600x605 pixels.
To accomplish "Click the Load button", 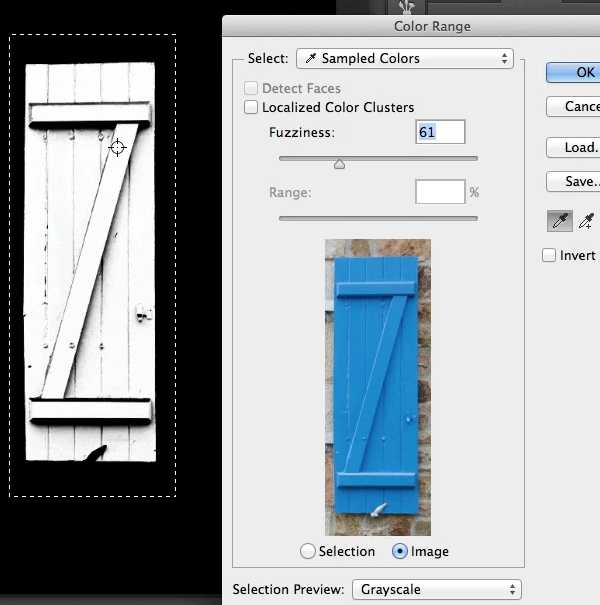I will click(x=574, y=147).
